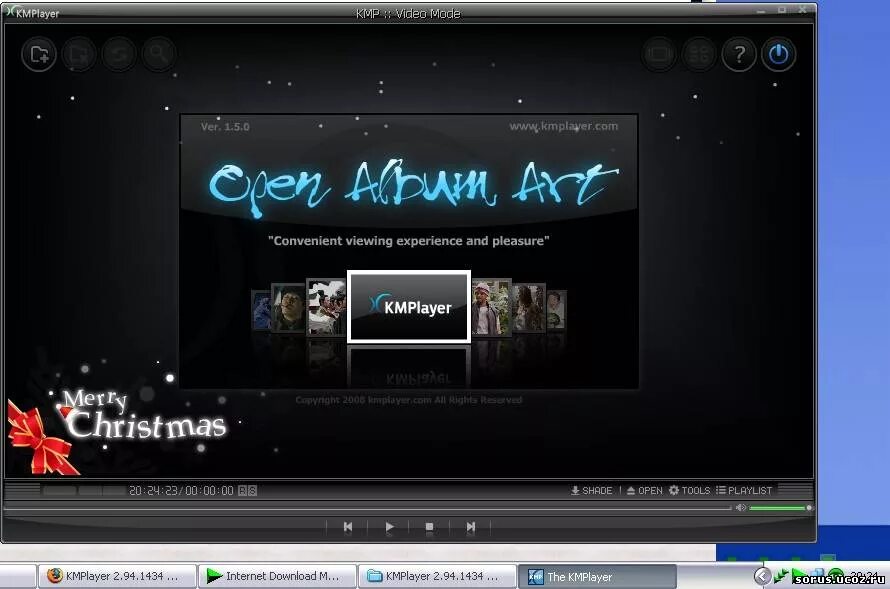Open help with the question mark icon
This screenshot has height=589, width=890.
coord(739,54)
